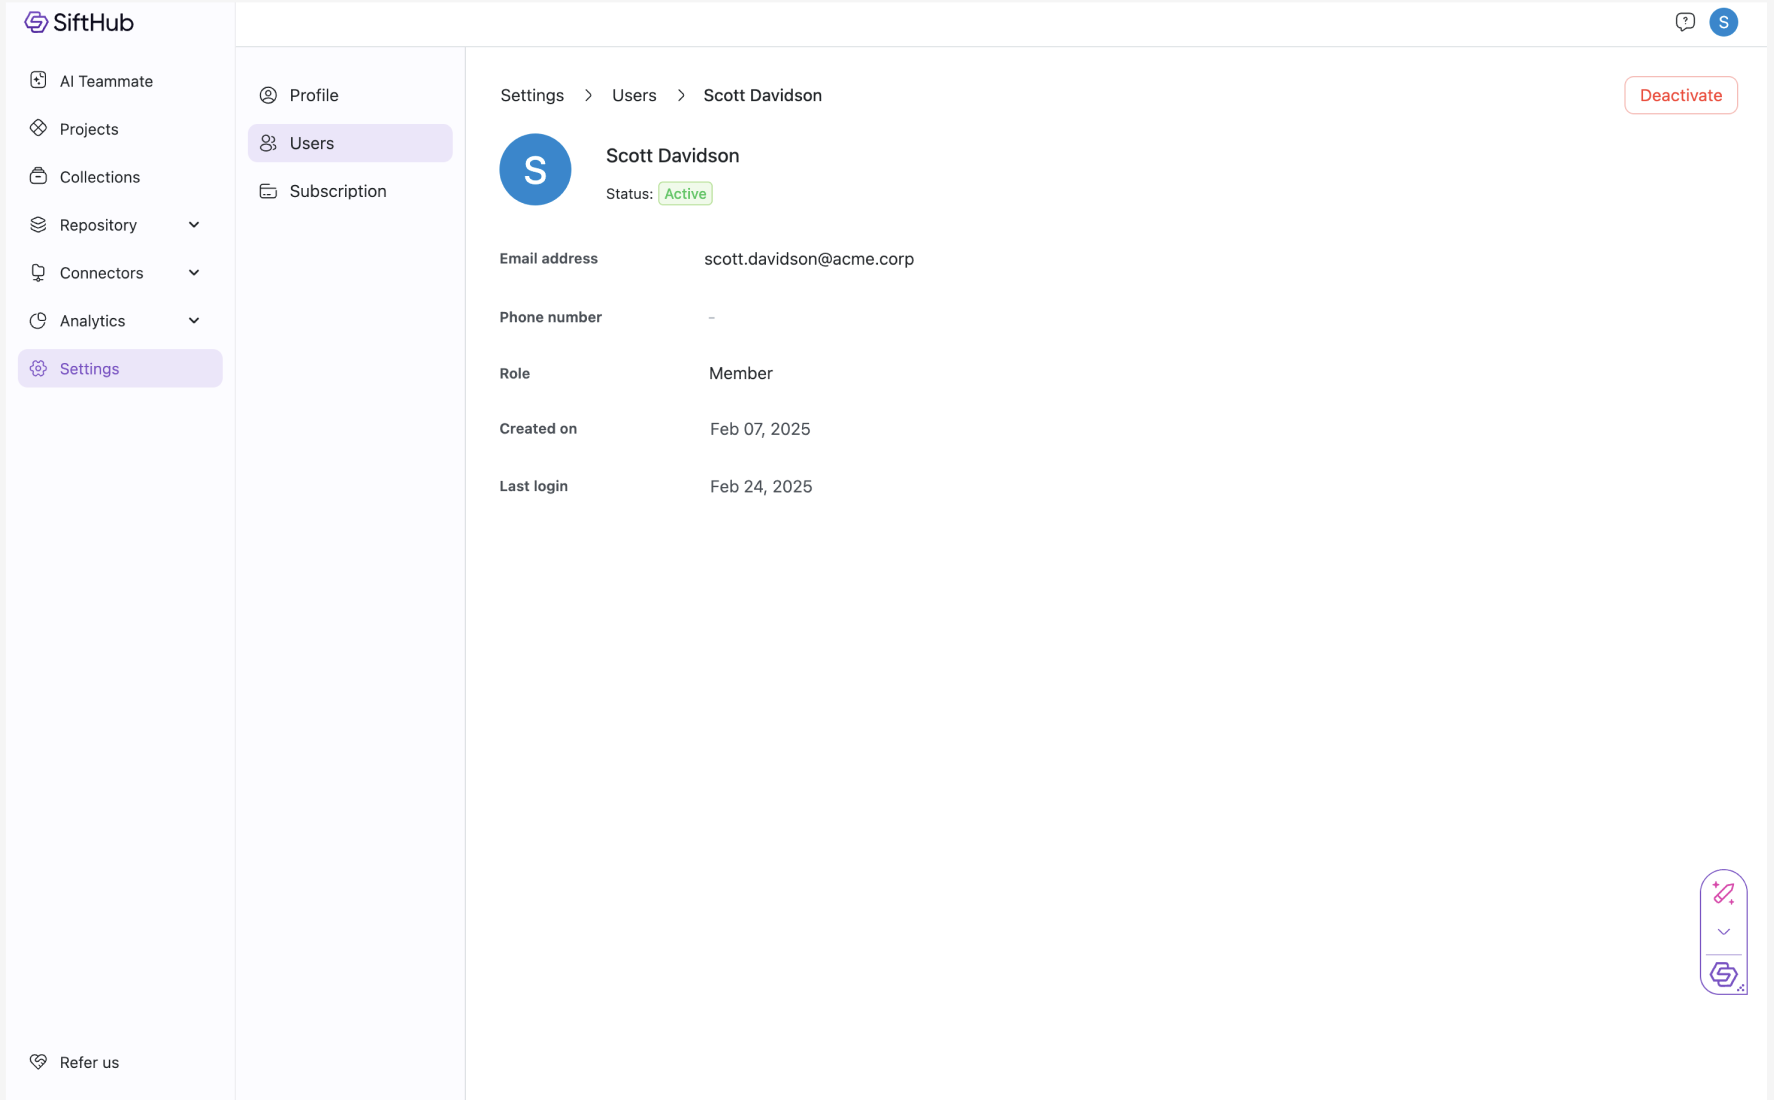Click the SiftHub logo icon
This screenshot has height=1100, width=1774.
point(36,22)
